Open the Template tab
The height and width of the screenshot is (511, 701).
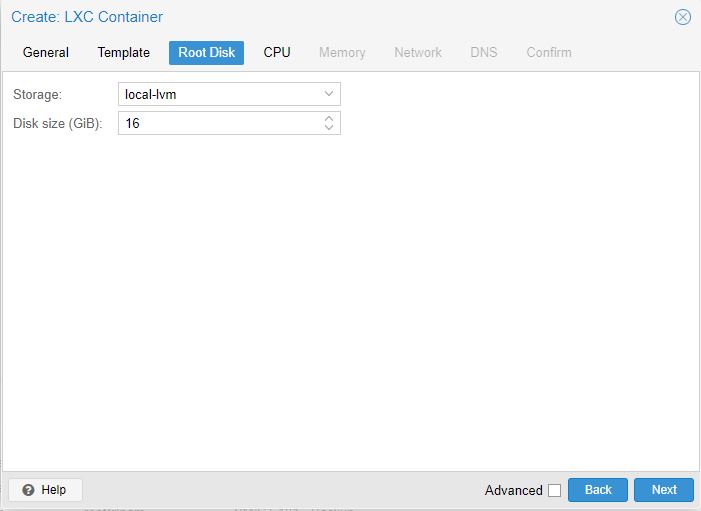tap(123, 52)
